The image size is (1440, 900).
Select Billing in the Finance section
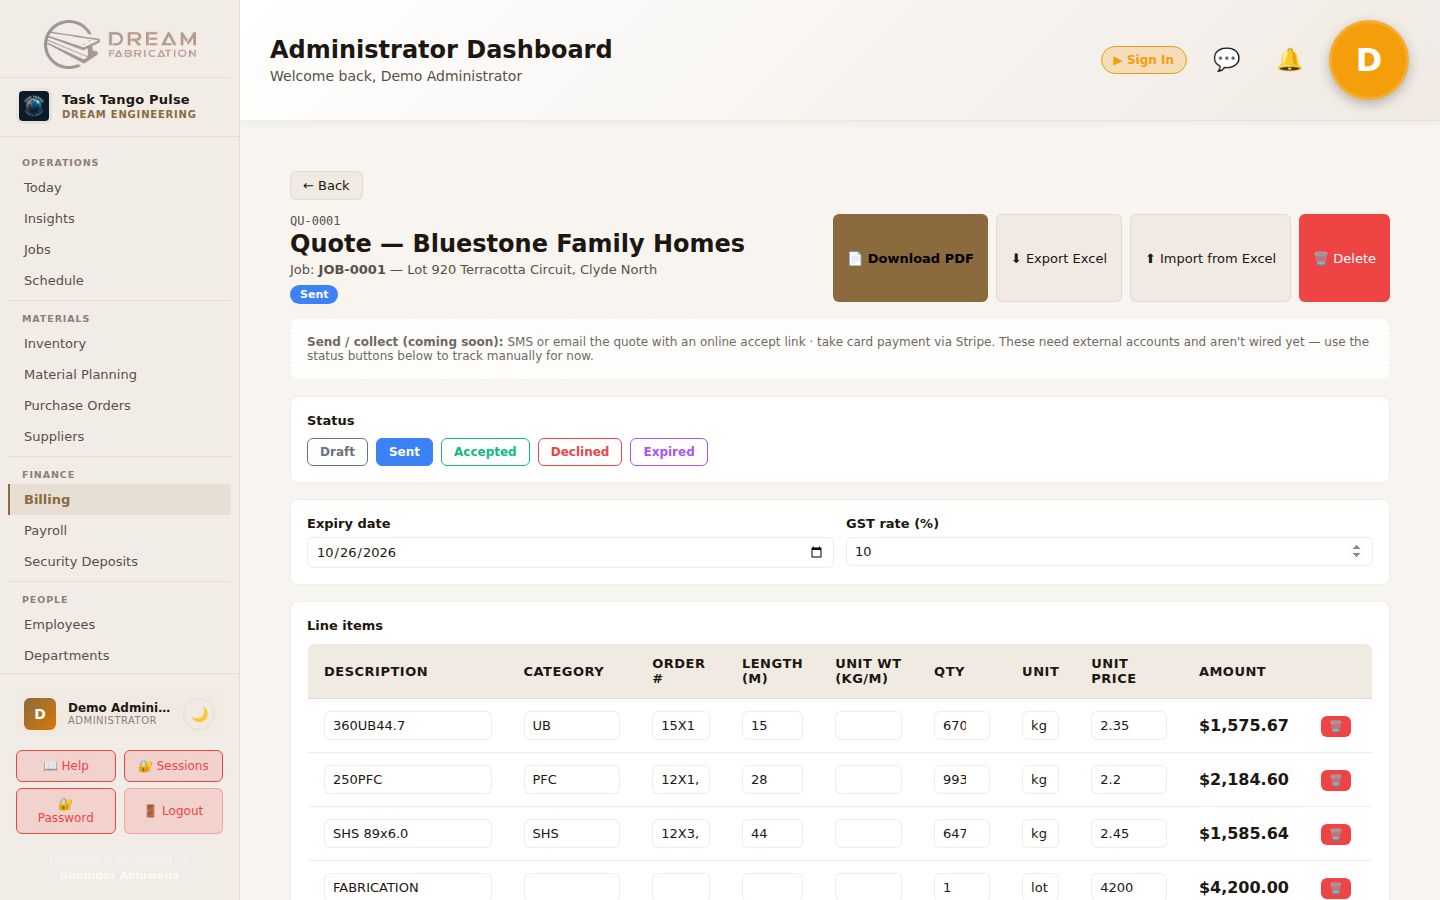(x=119, y=499)
